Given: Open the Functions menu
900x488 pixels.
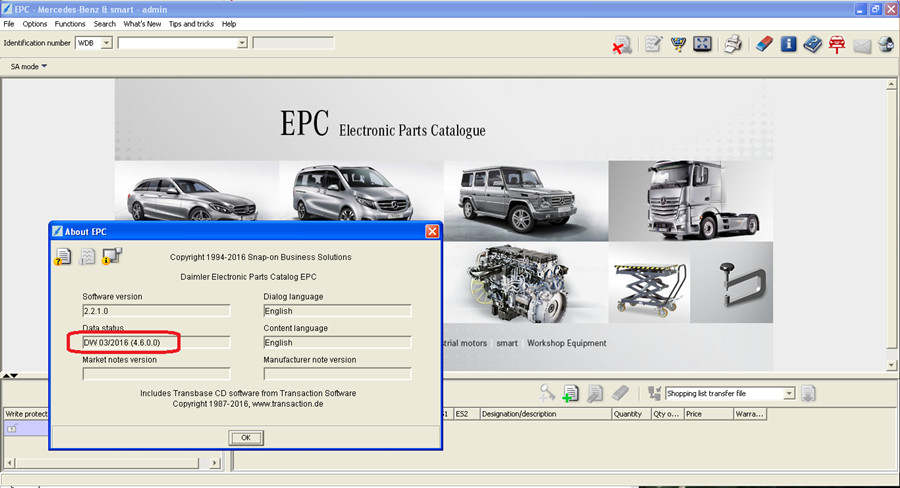Looking at the screenshot, I should 69,24.
